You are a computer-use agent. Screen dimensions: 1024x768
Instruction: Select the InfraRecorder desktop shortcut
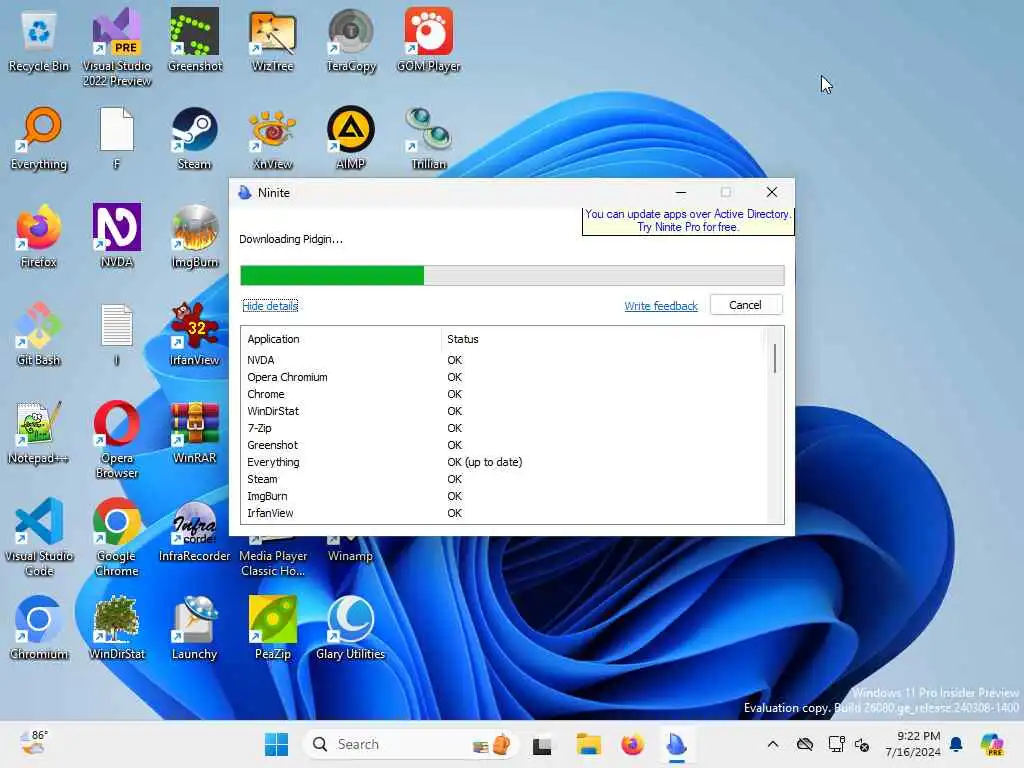(195, 530)
